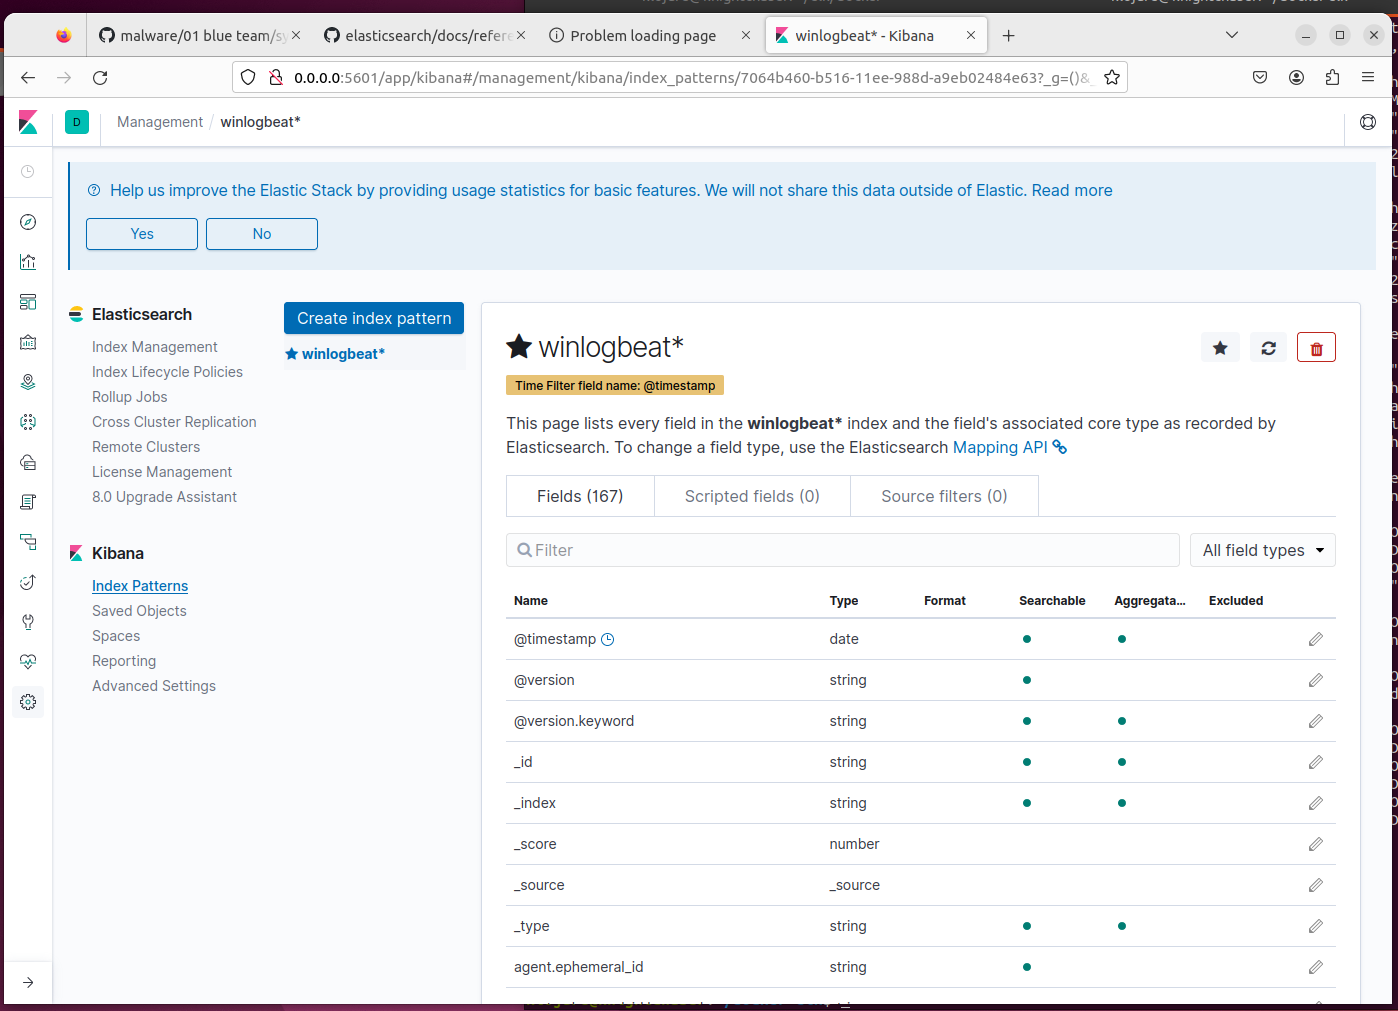Click the Management breadcrumb
The image size is (1398, 1011).
tap(160, 122)
